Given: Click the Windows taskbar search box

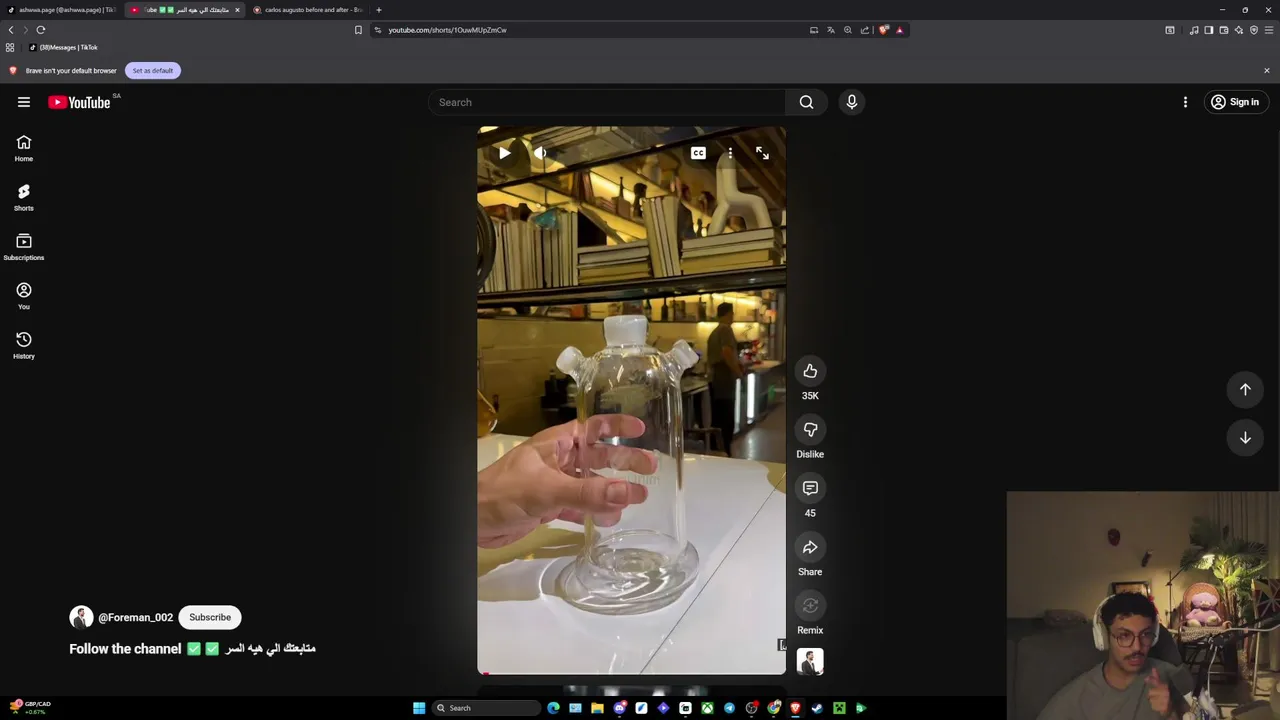Looking at the screenshot, I should pos(486,708).
